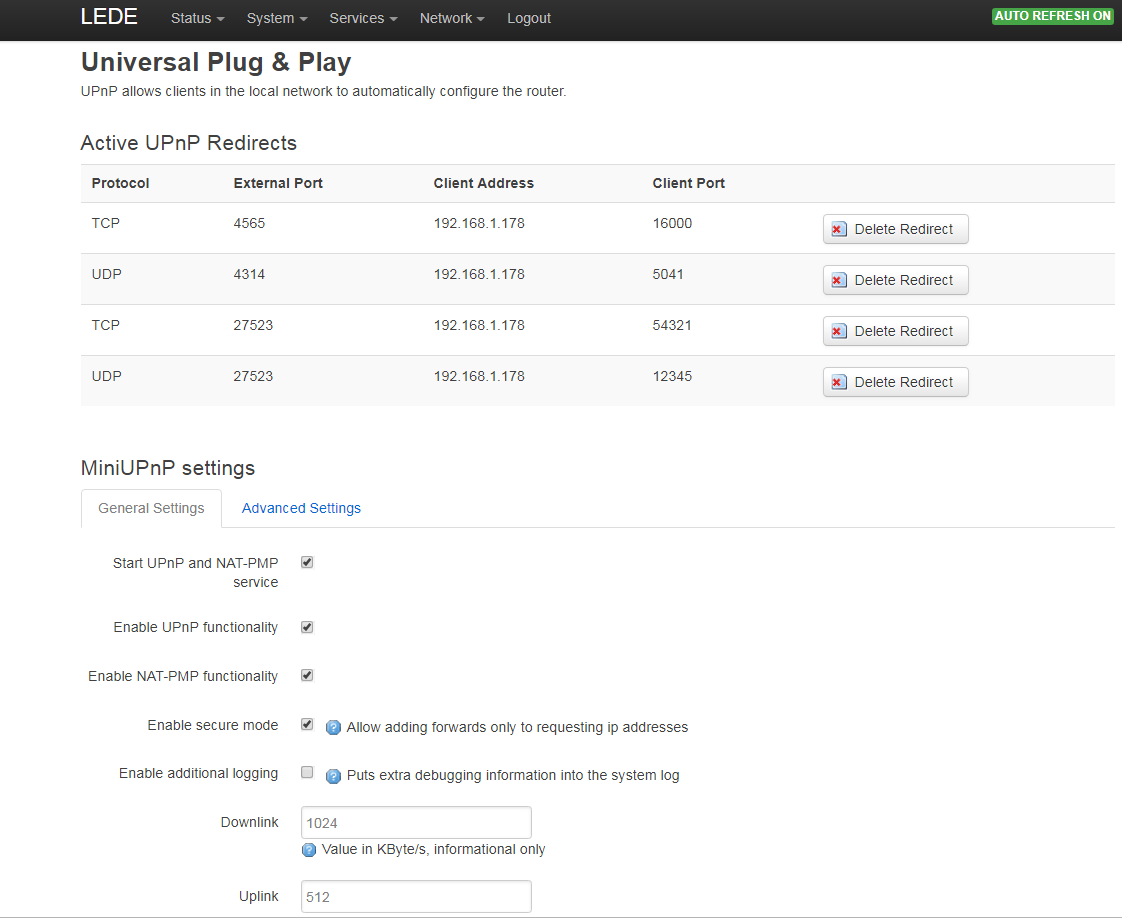Click the red X icon on UDP 27523 row

[x=838, y=381]
